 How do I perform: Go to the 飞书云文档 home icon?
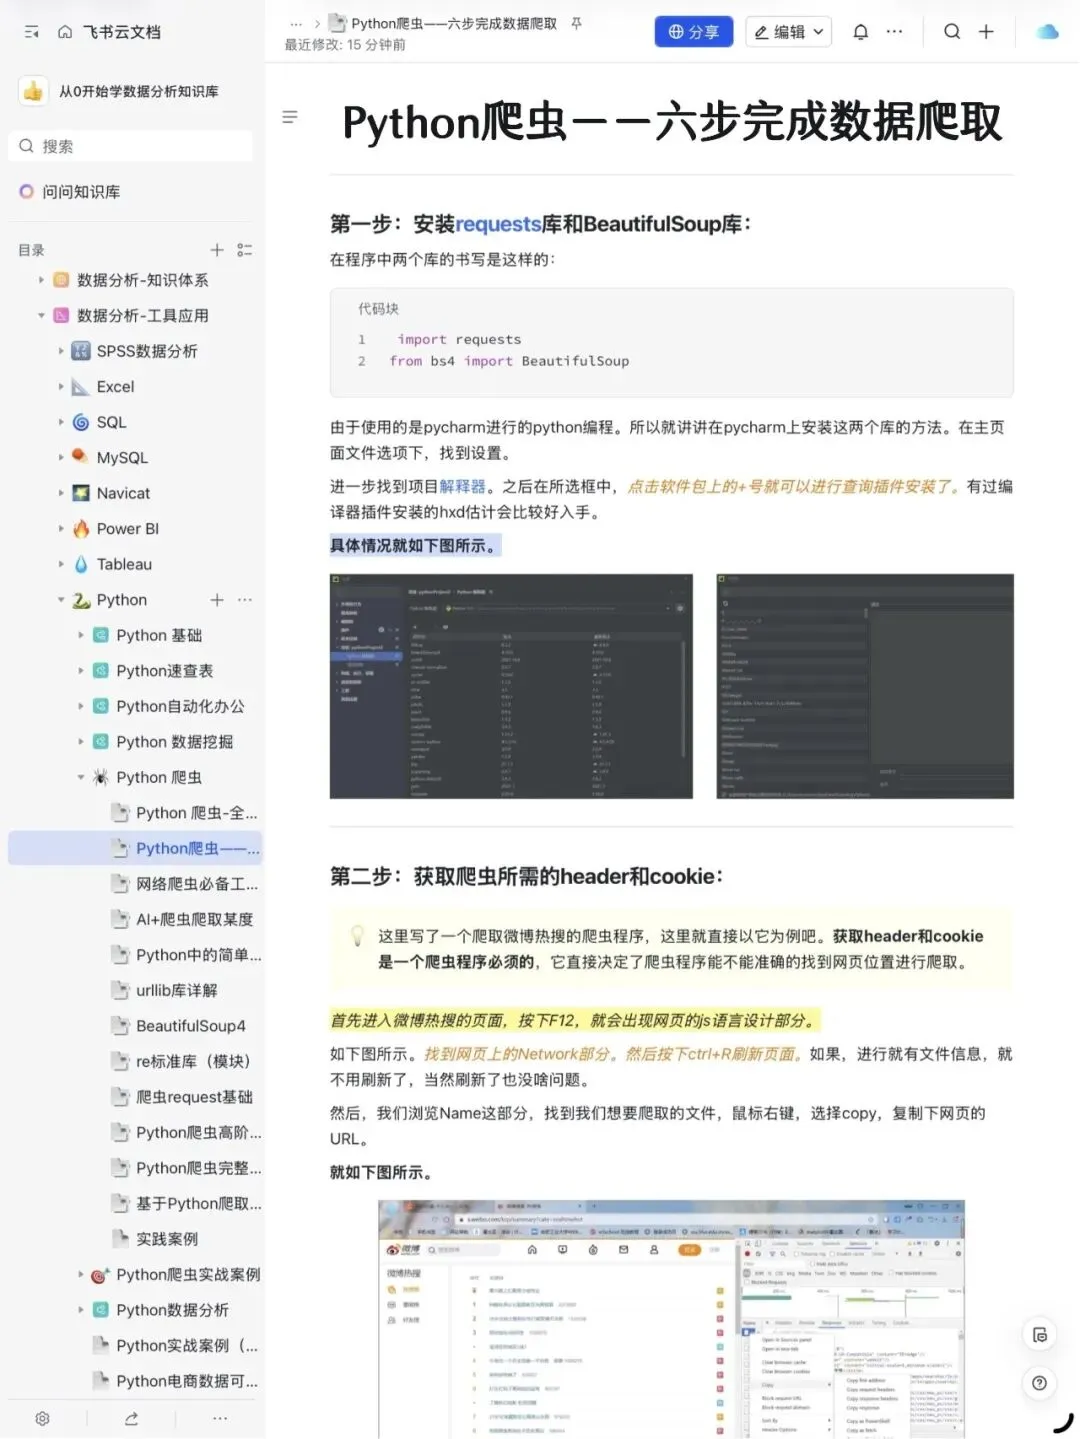click(x=65, y=32)
